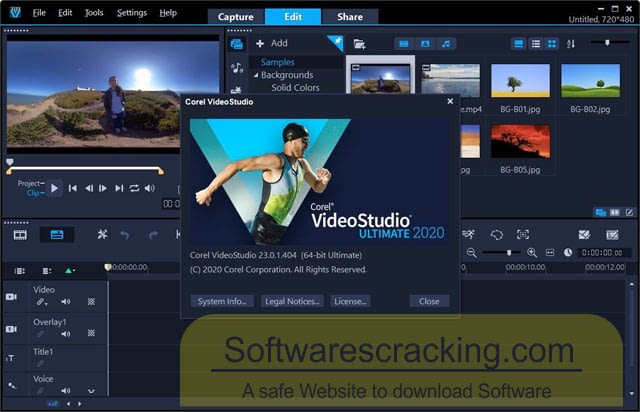This screenshot has height=412, width=640.
Task: Click the Undo arrow
Action: [x=125, y=235]
